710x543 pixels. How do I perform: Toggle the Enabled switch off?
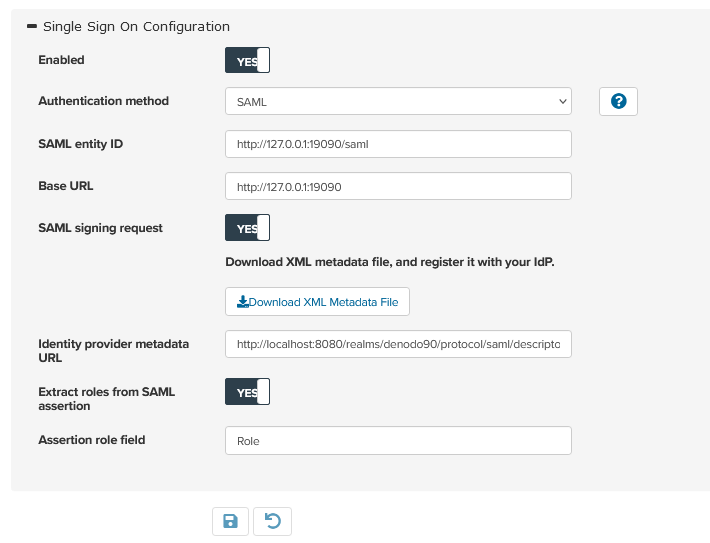[247, 60]
